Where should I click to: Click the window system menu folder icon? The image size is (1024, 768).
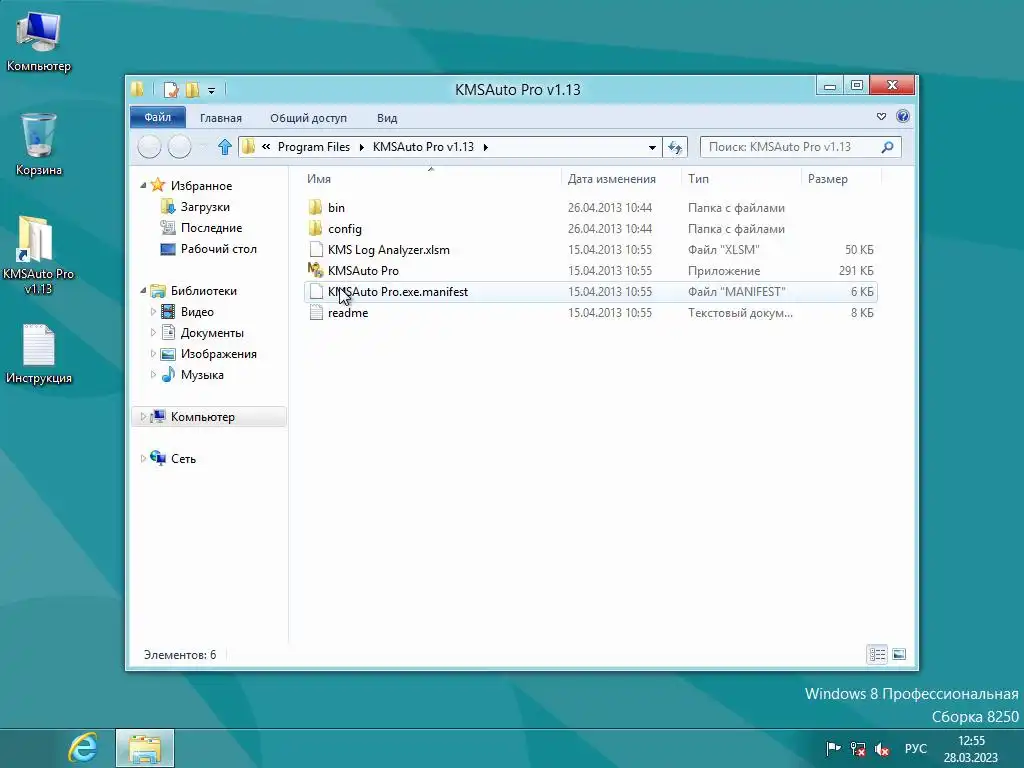coord(137,89)
